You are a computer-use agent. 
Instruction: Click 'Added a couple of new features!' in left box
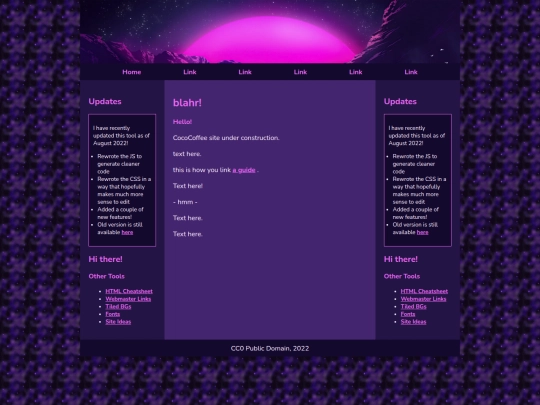[x=120, y=214]
